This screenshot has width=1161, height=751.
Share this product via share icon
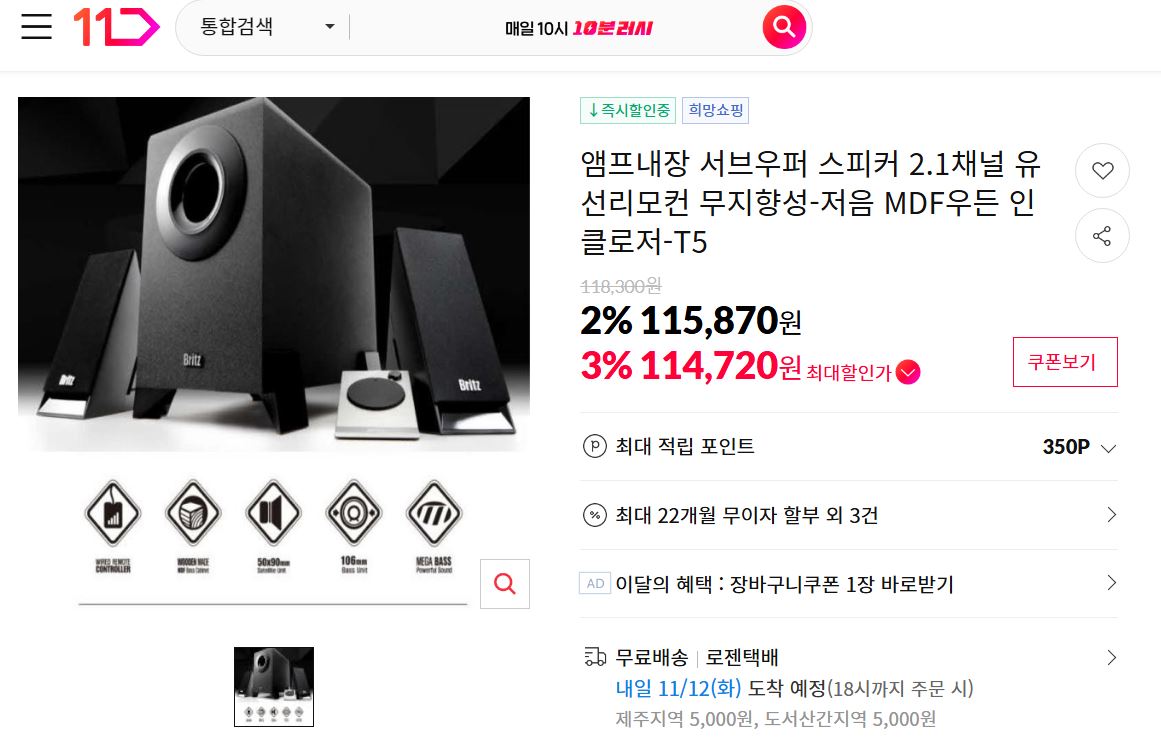tap(1102, 236)
